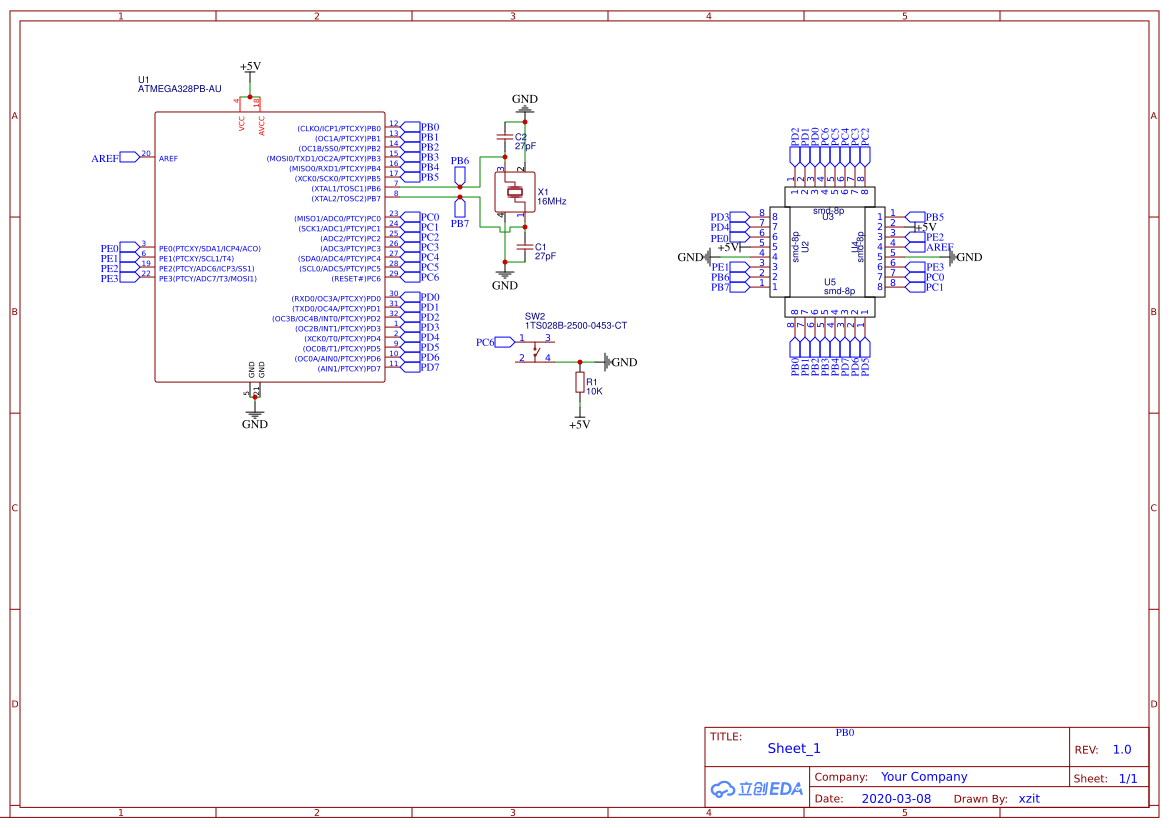Viewport: 1169px width, 828px height.
Task: Click the U4 designator on right connector
Action: point(855,246)
